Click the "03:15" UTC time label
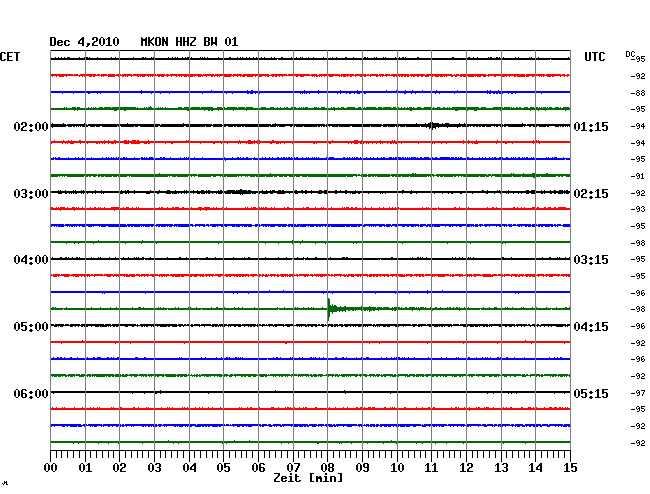This screenshot has width=650, height=494. [591, 260]
